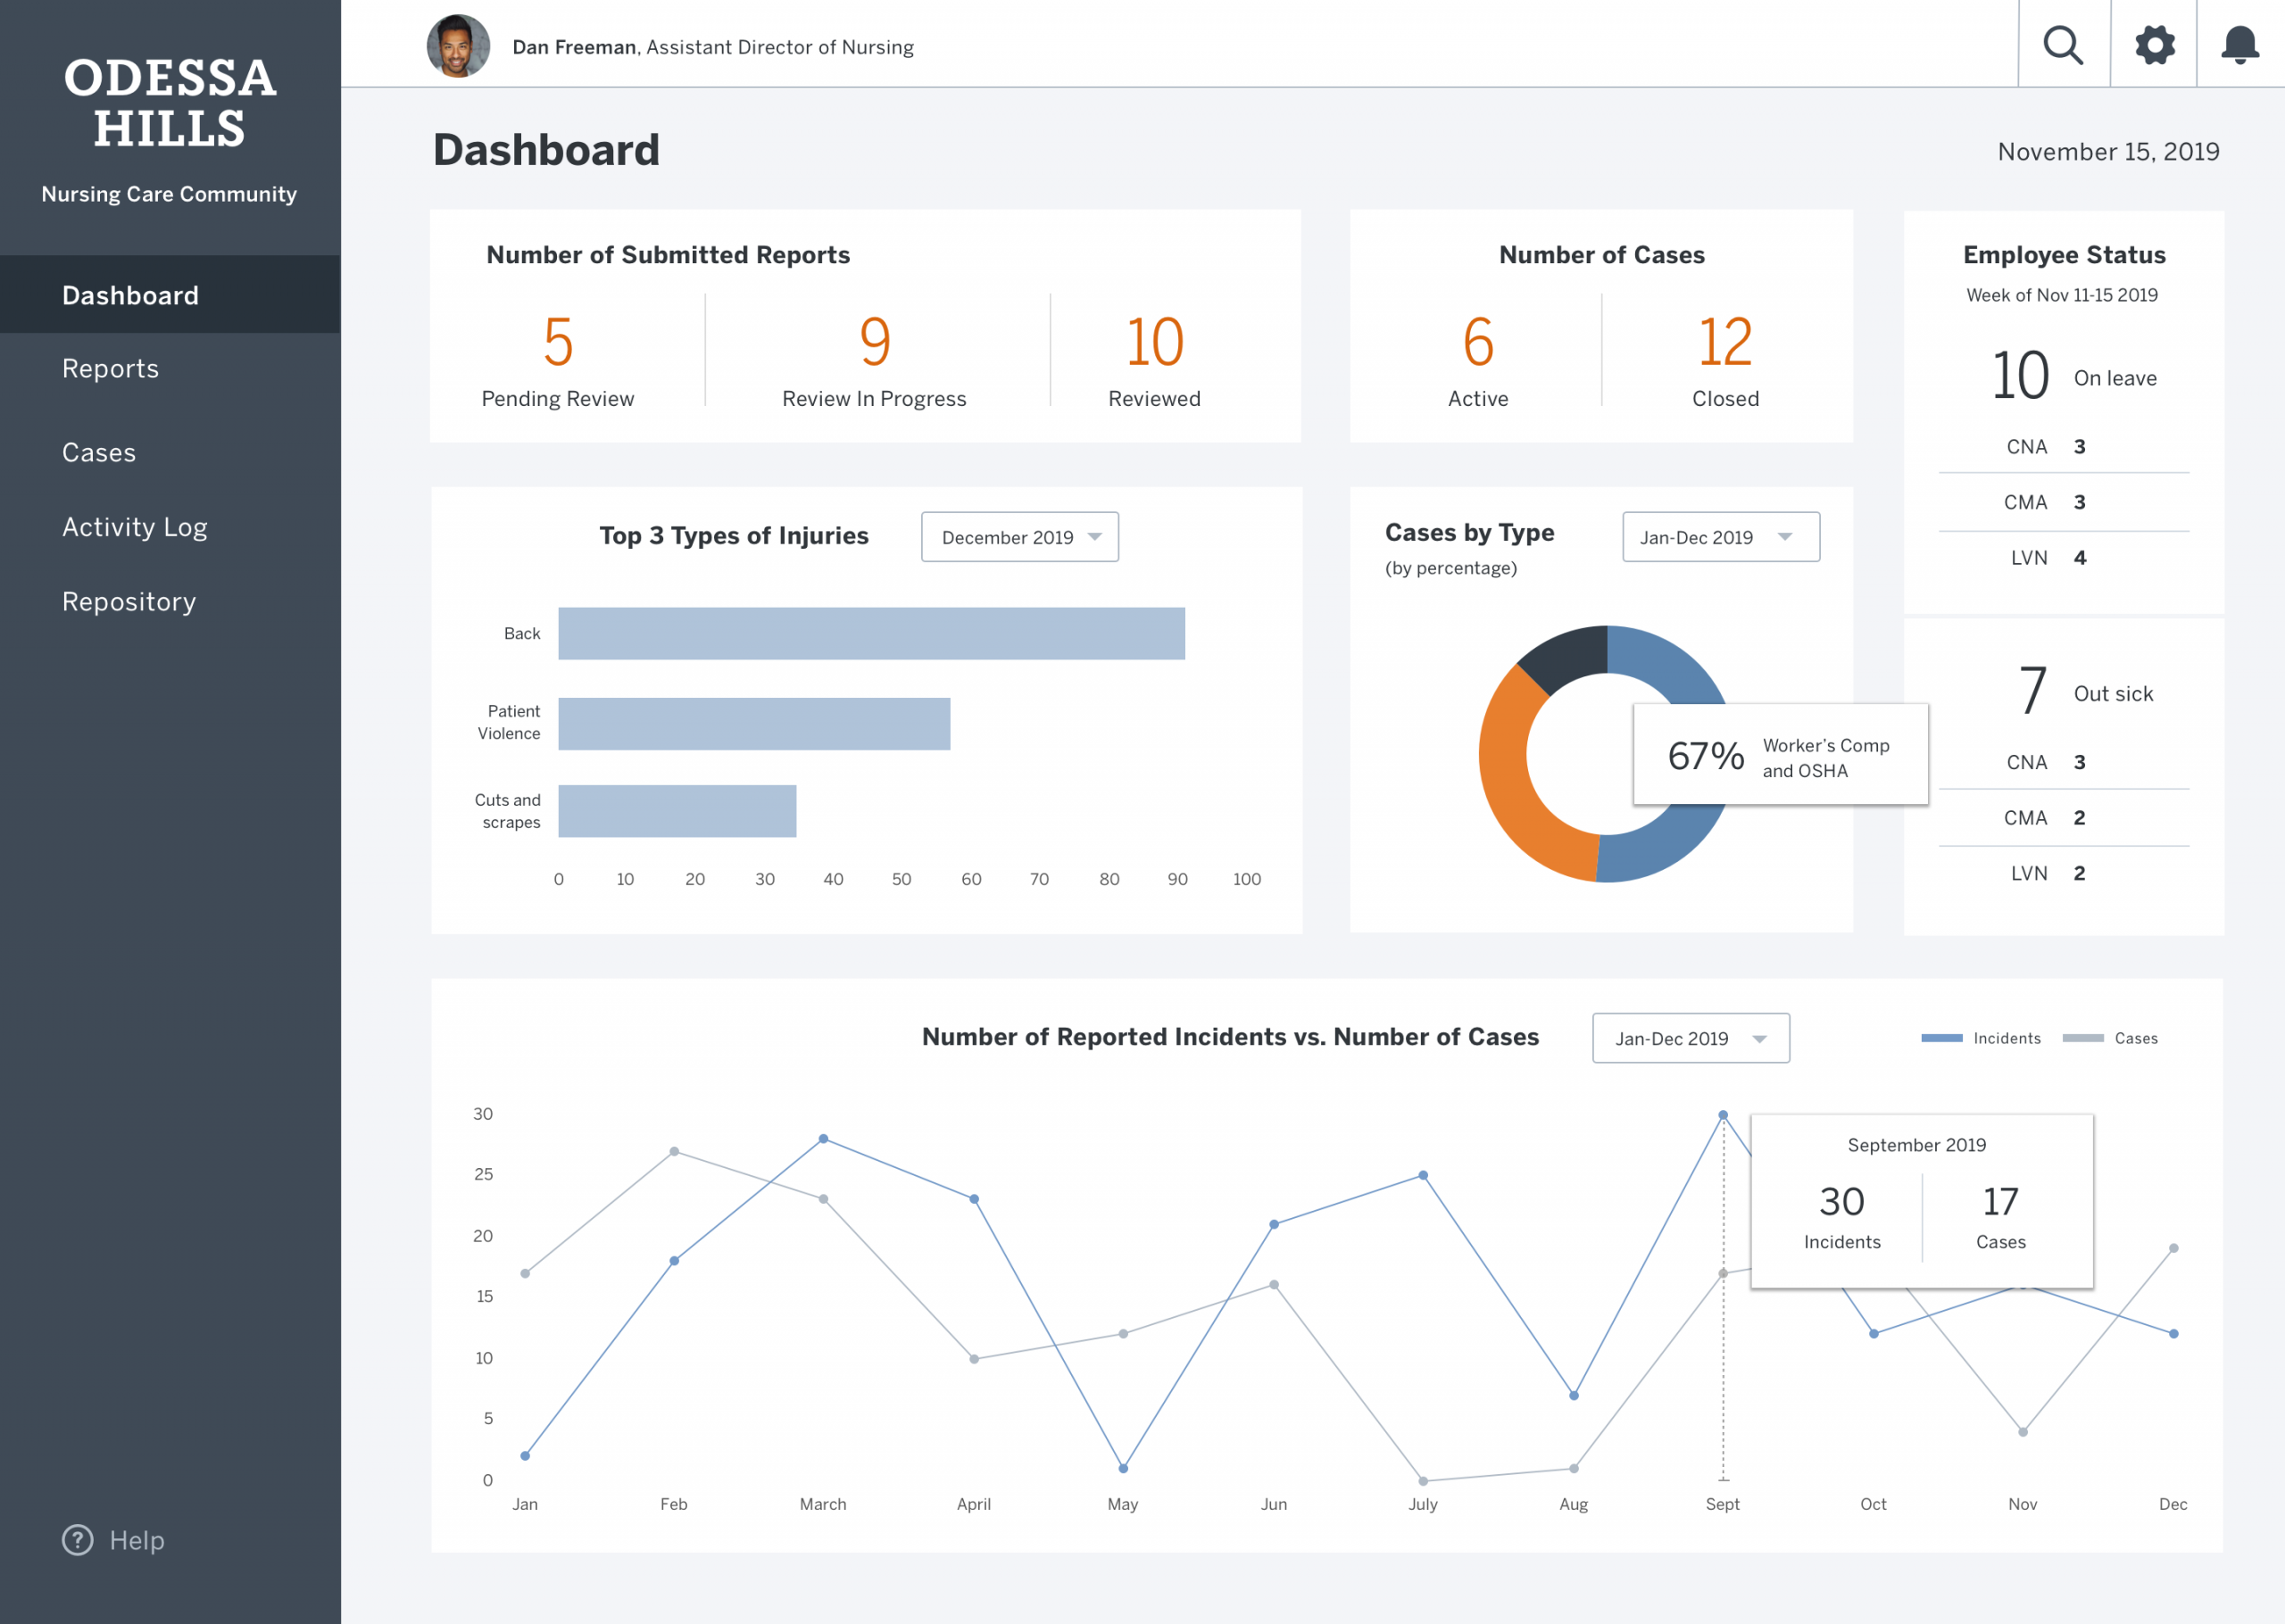Viewport: 2285px width, 1624px height.
Task: Go to Reports in the sidebar
Action: click(110, 368)
